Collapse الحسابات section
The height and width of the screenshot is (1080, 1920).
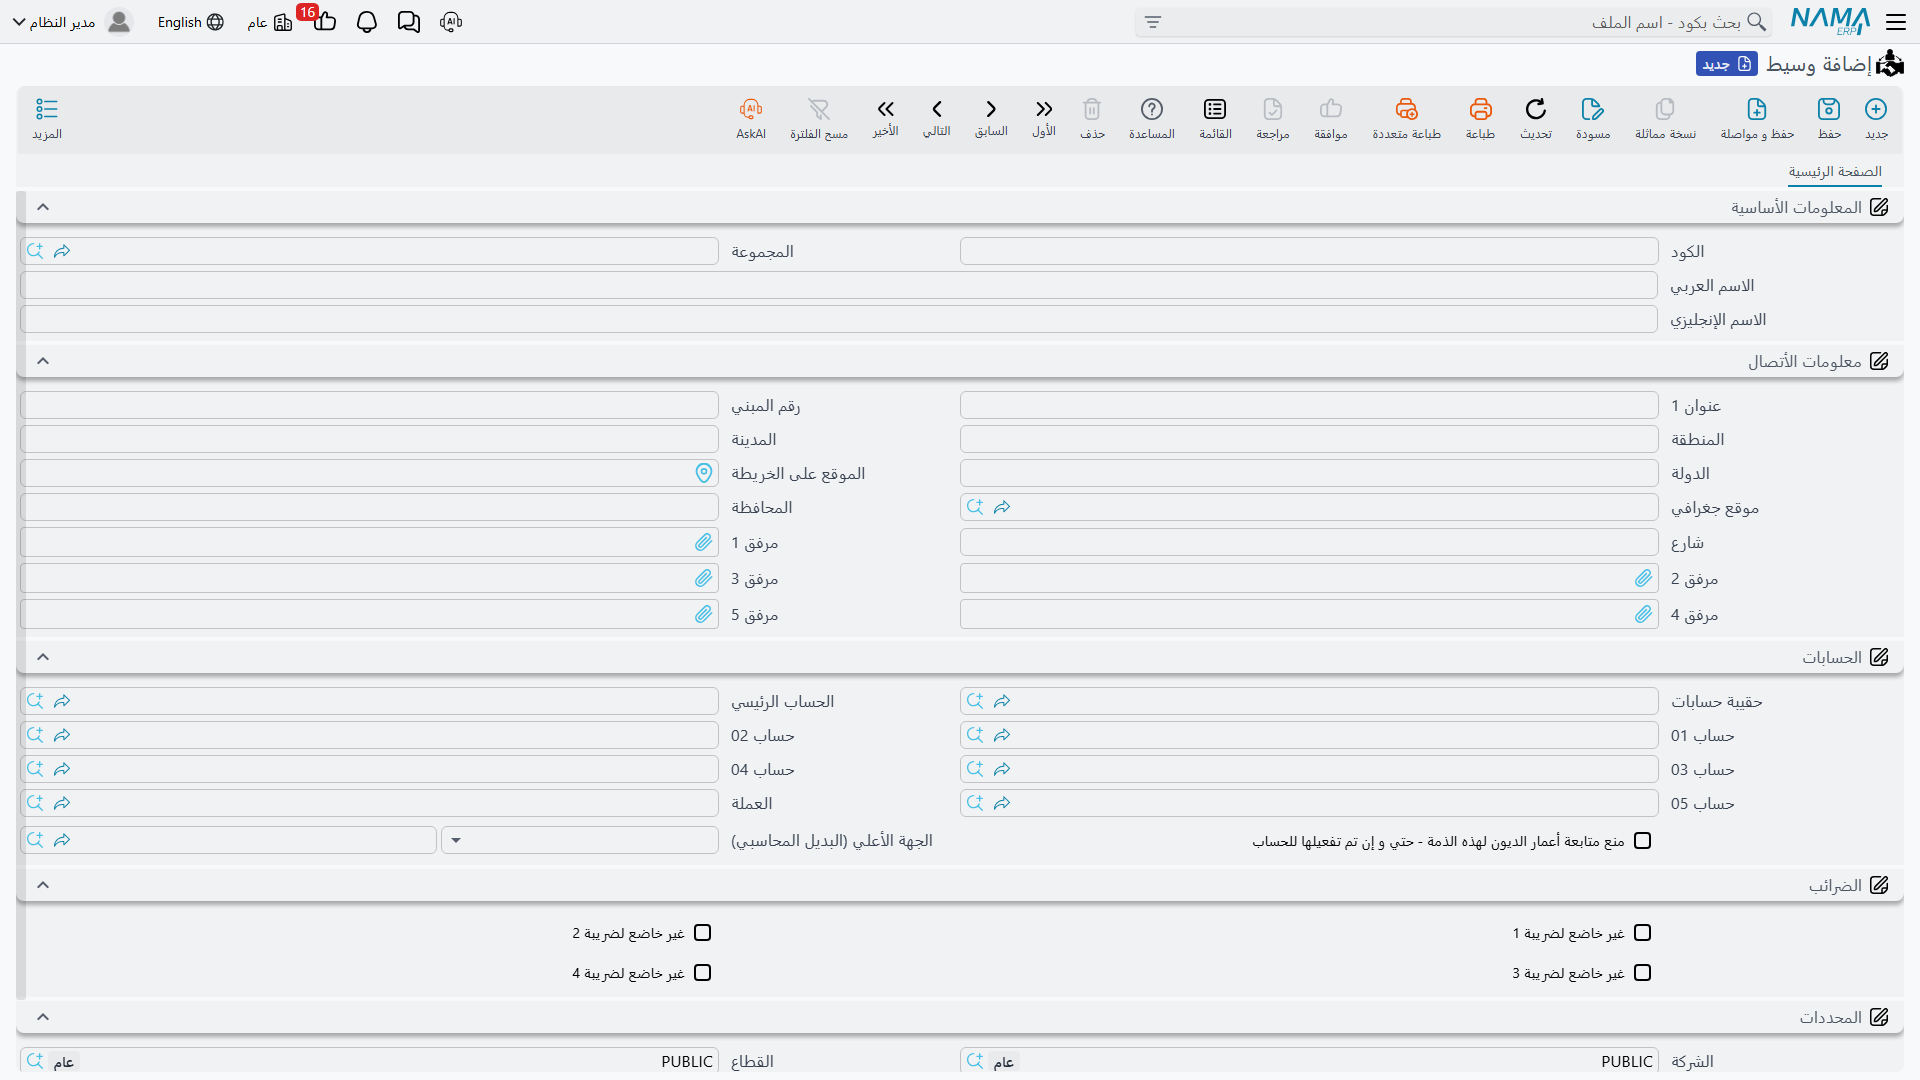(x=43, y=657)
